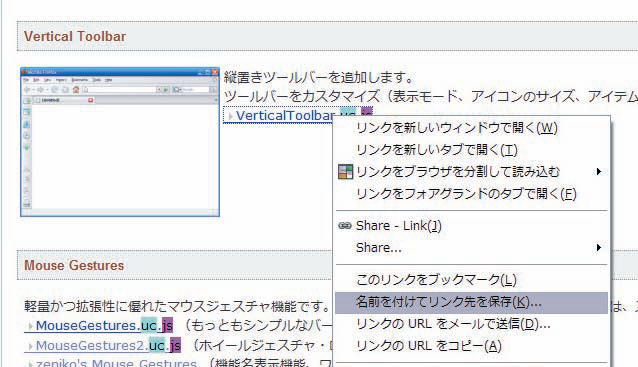Expand the Share... submenu arrow
The height and width of the screenshot is (367, 638).
pyautogui.click(x=599, y=247)
